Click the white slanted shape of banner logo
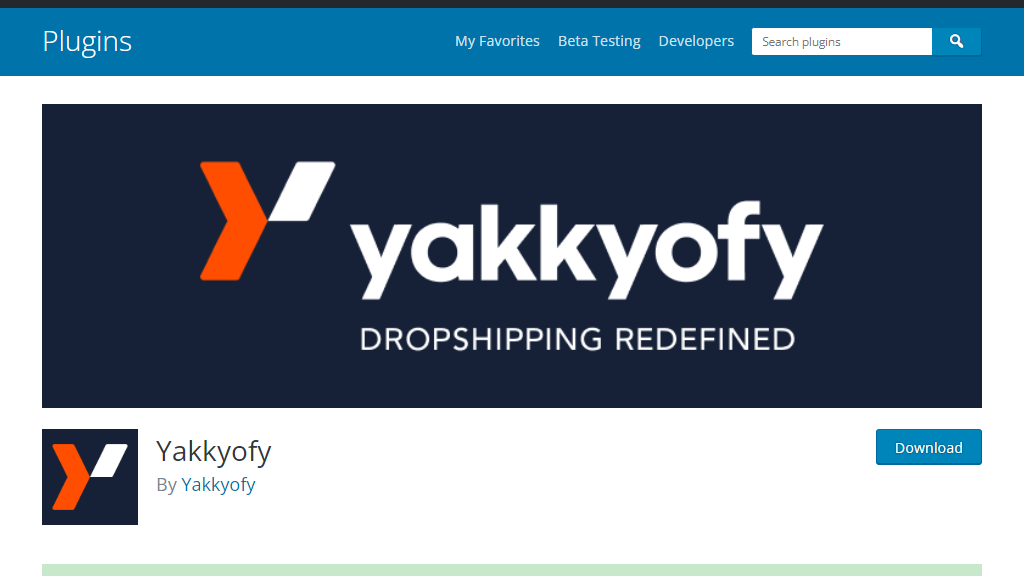The height and width of the screenshot is (576, 1024). 302,191
